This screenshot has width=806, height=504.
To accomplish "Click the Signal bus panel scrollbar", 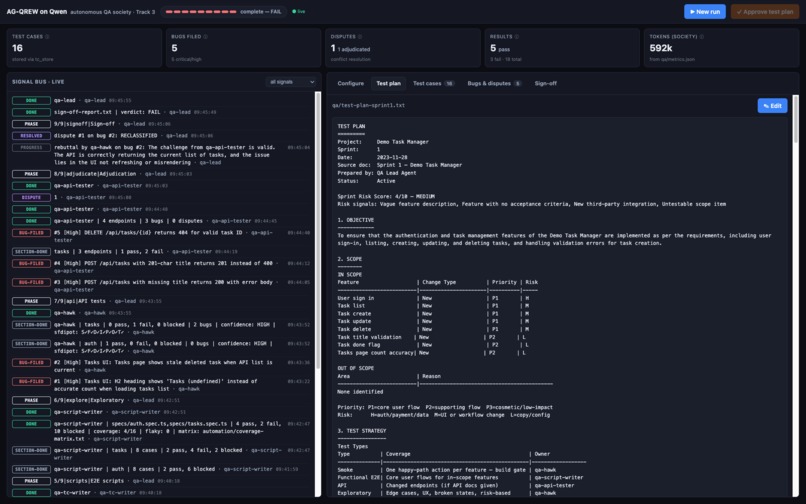I will pos(318,230).
